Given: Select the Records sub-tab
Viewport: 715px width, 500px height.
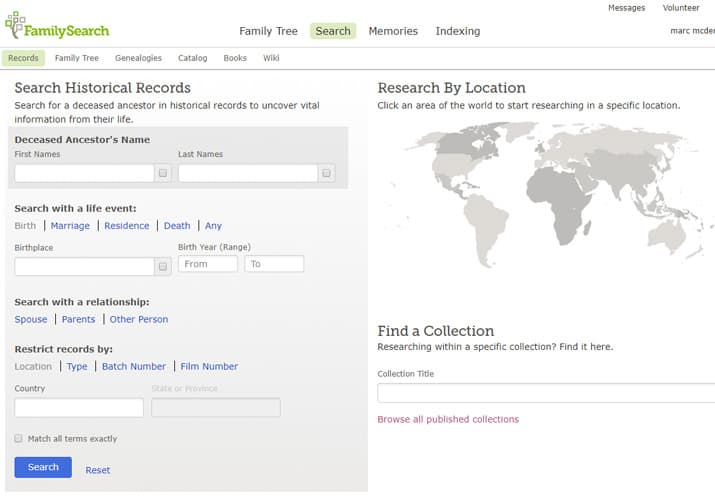Looking at the screenshot, I should [23, 58].
